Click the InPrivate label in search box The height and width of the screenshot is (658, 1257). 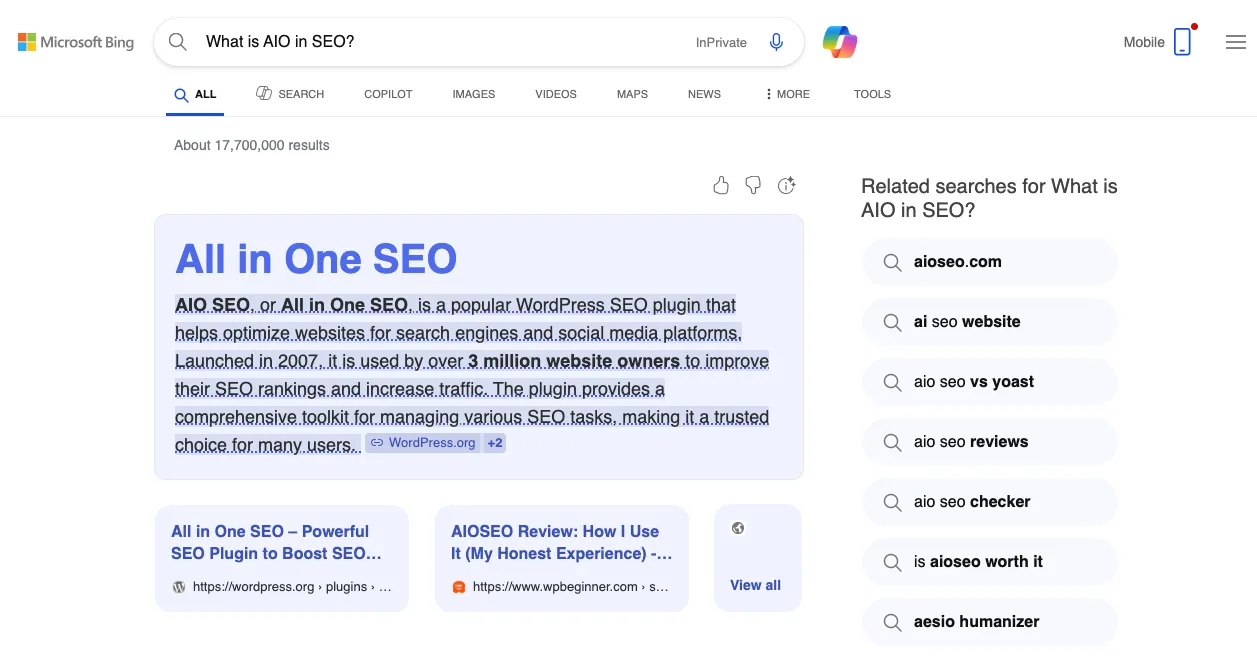(x=721, y=42)
